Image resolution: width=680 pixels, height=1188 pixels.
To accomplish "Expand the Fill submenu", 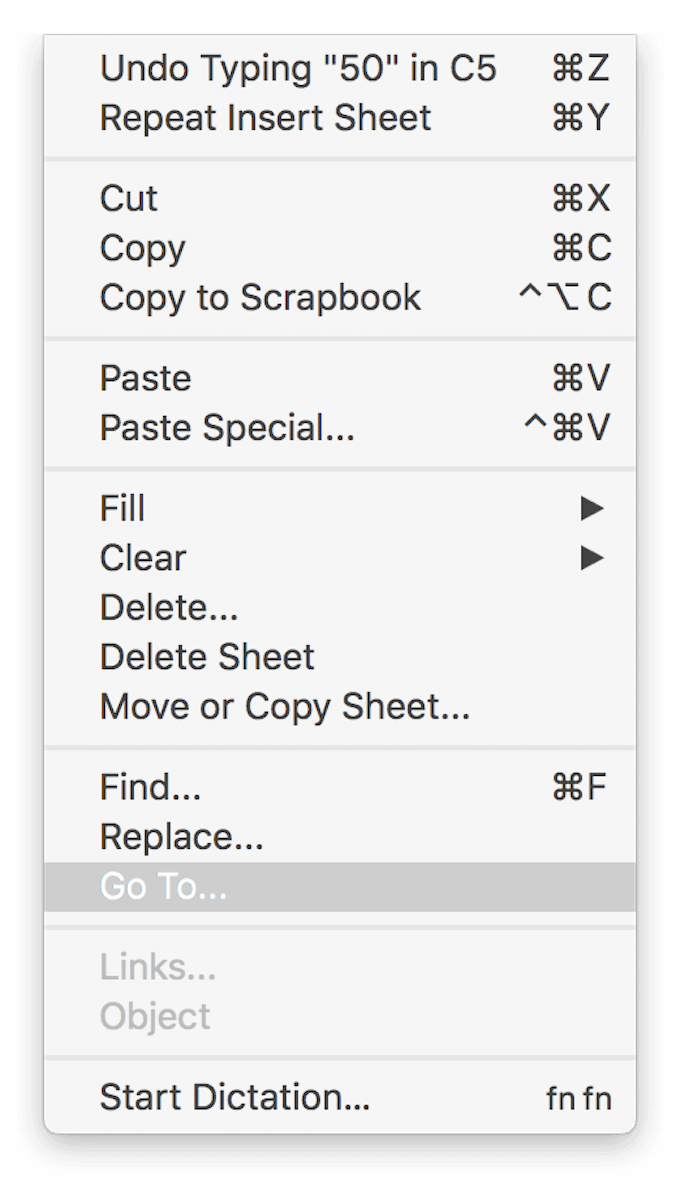I will click(x=123, y=508).
